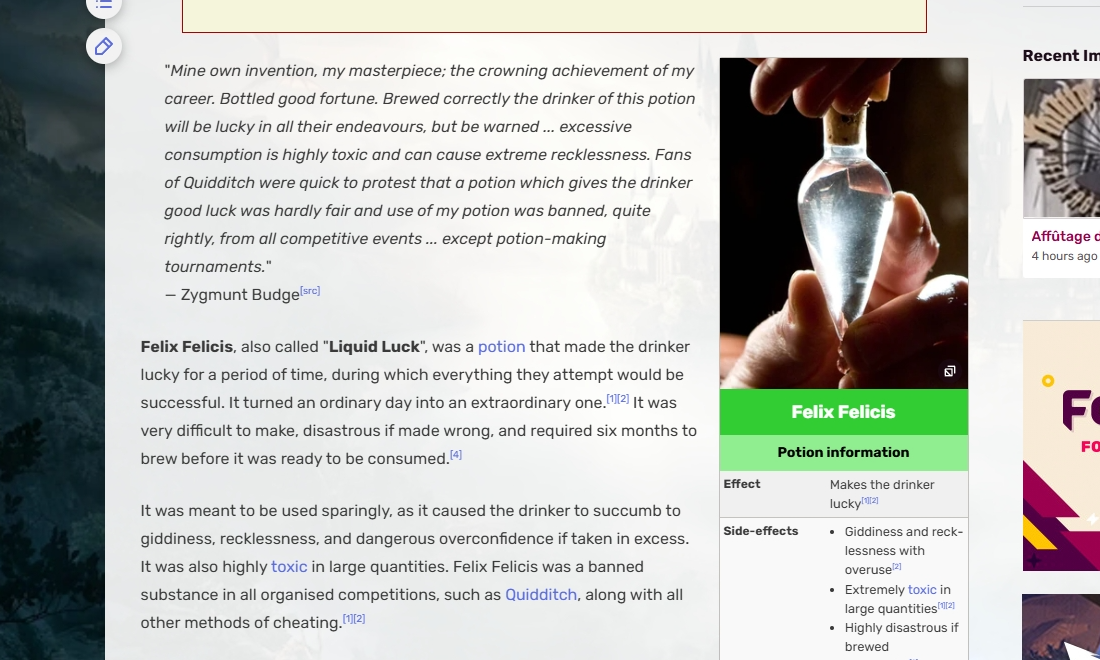Screen dimensions: 1100x660
Task: Click the [src] citation after Zygmunt Budge
Action: 310,290
